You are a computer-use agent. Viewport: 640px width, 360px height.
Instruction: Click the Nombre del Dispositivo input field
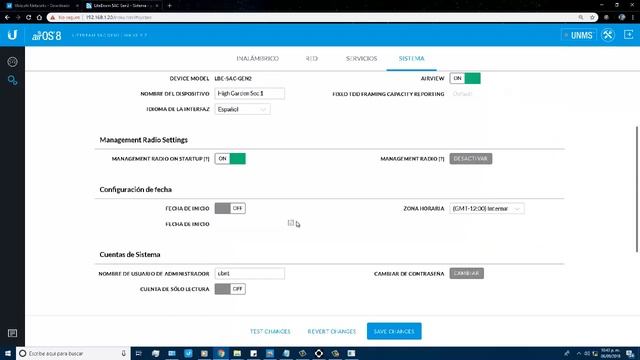click(249, 93)
